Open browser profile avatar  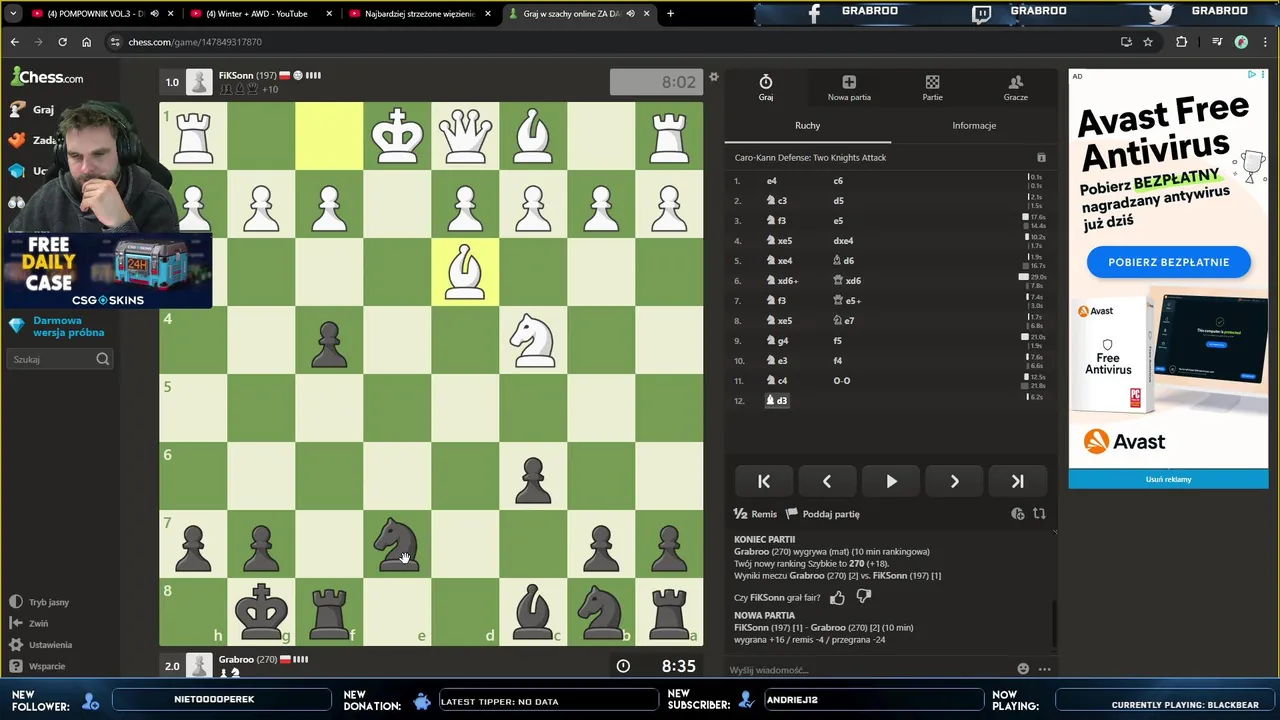1241,42
